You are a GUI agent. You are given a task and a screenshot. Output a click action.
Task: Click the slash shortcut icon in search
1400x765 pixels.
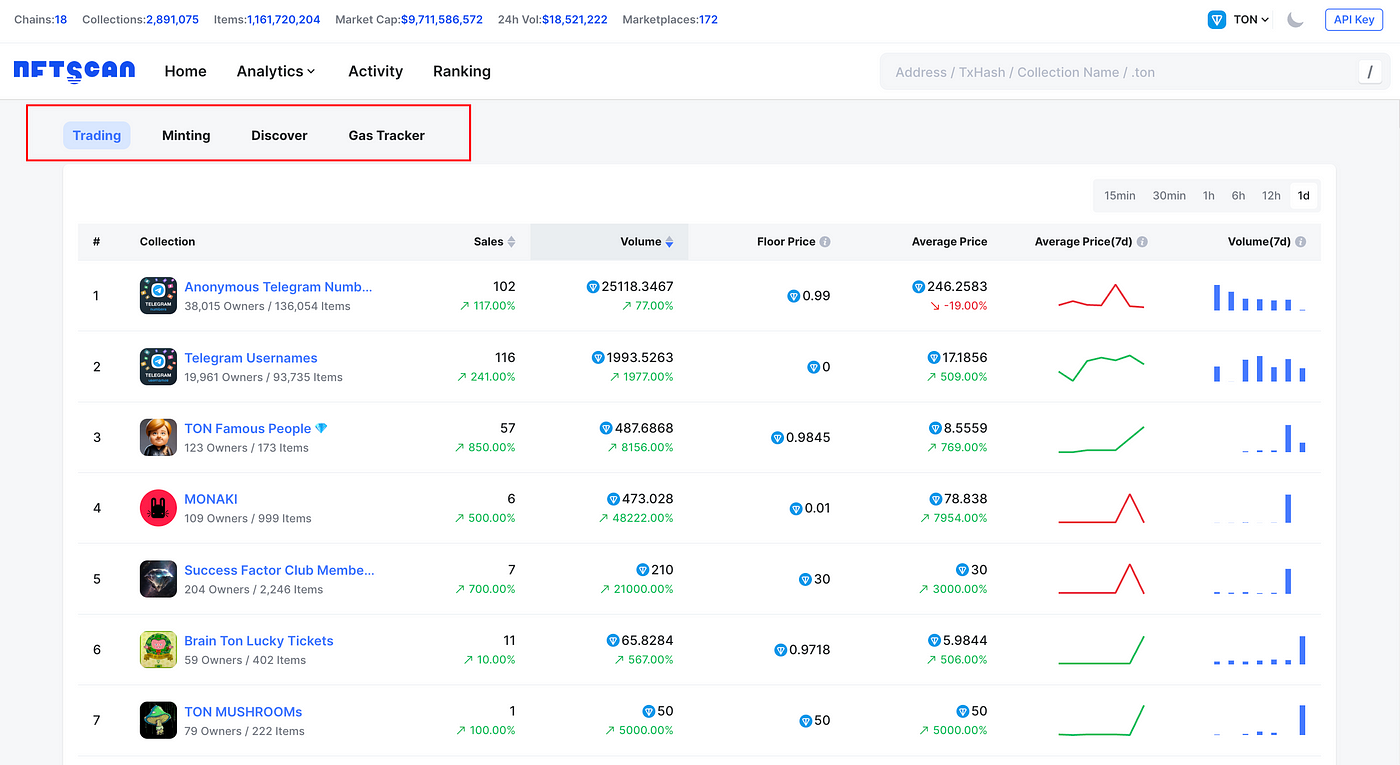click(1369, 72)
